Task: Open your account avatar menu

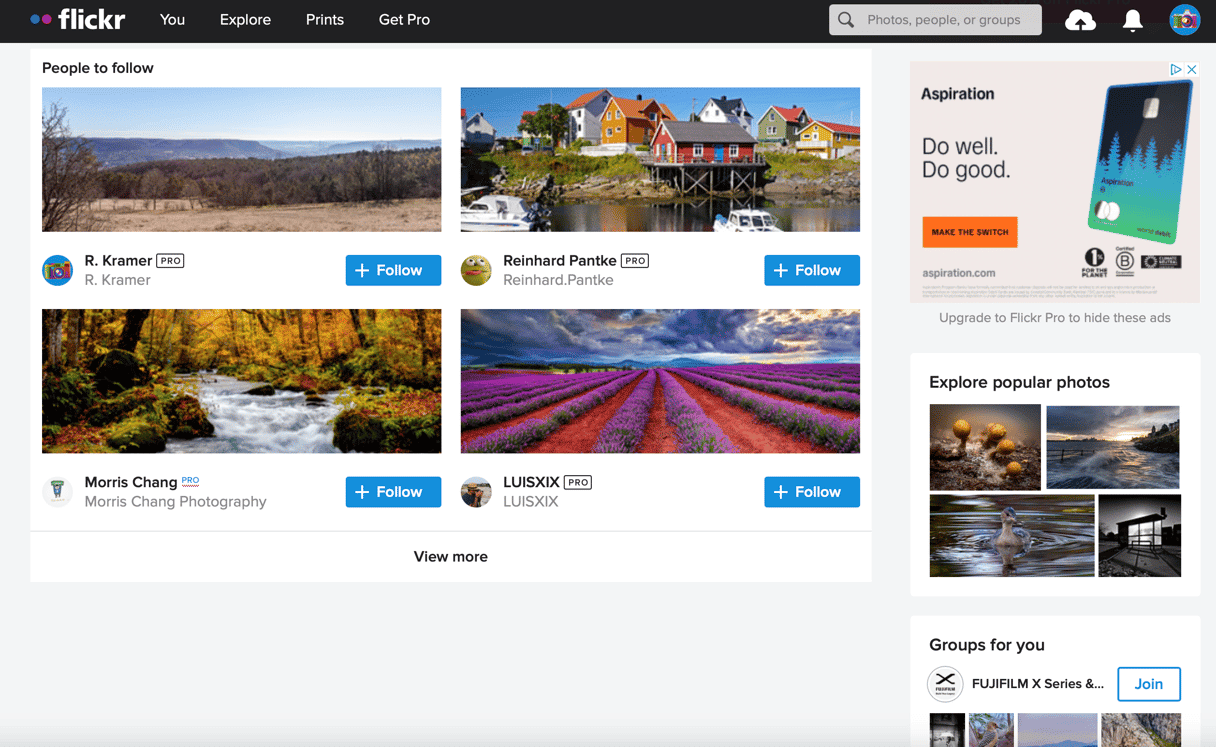Action: pyautogui.click(x=1185, y=20)
